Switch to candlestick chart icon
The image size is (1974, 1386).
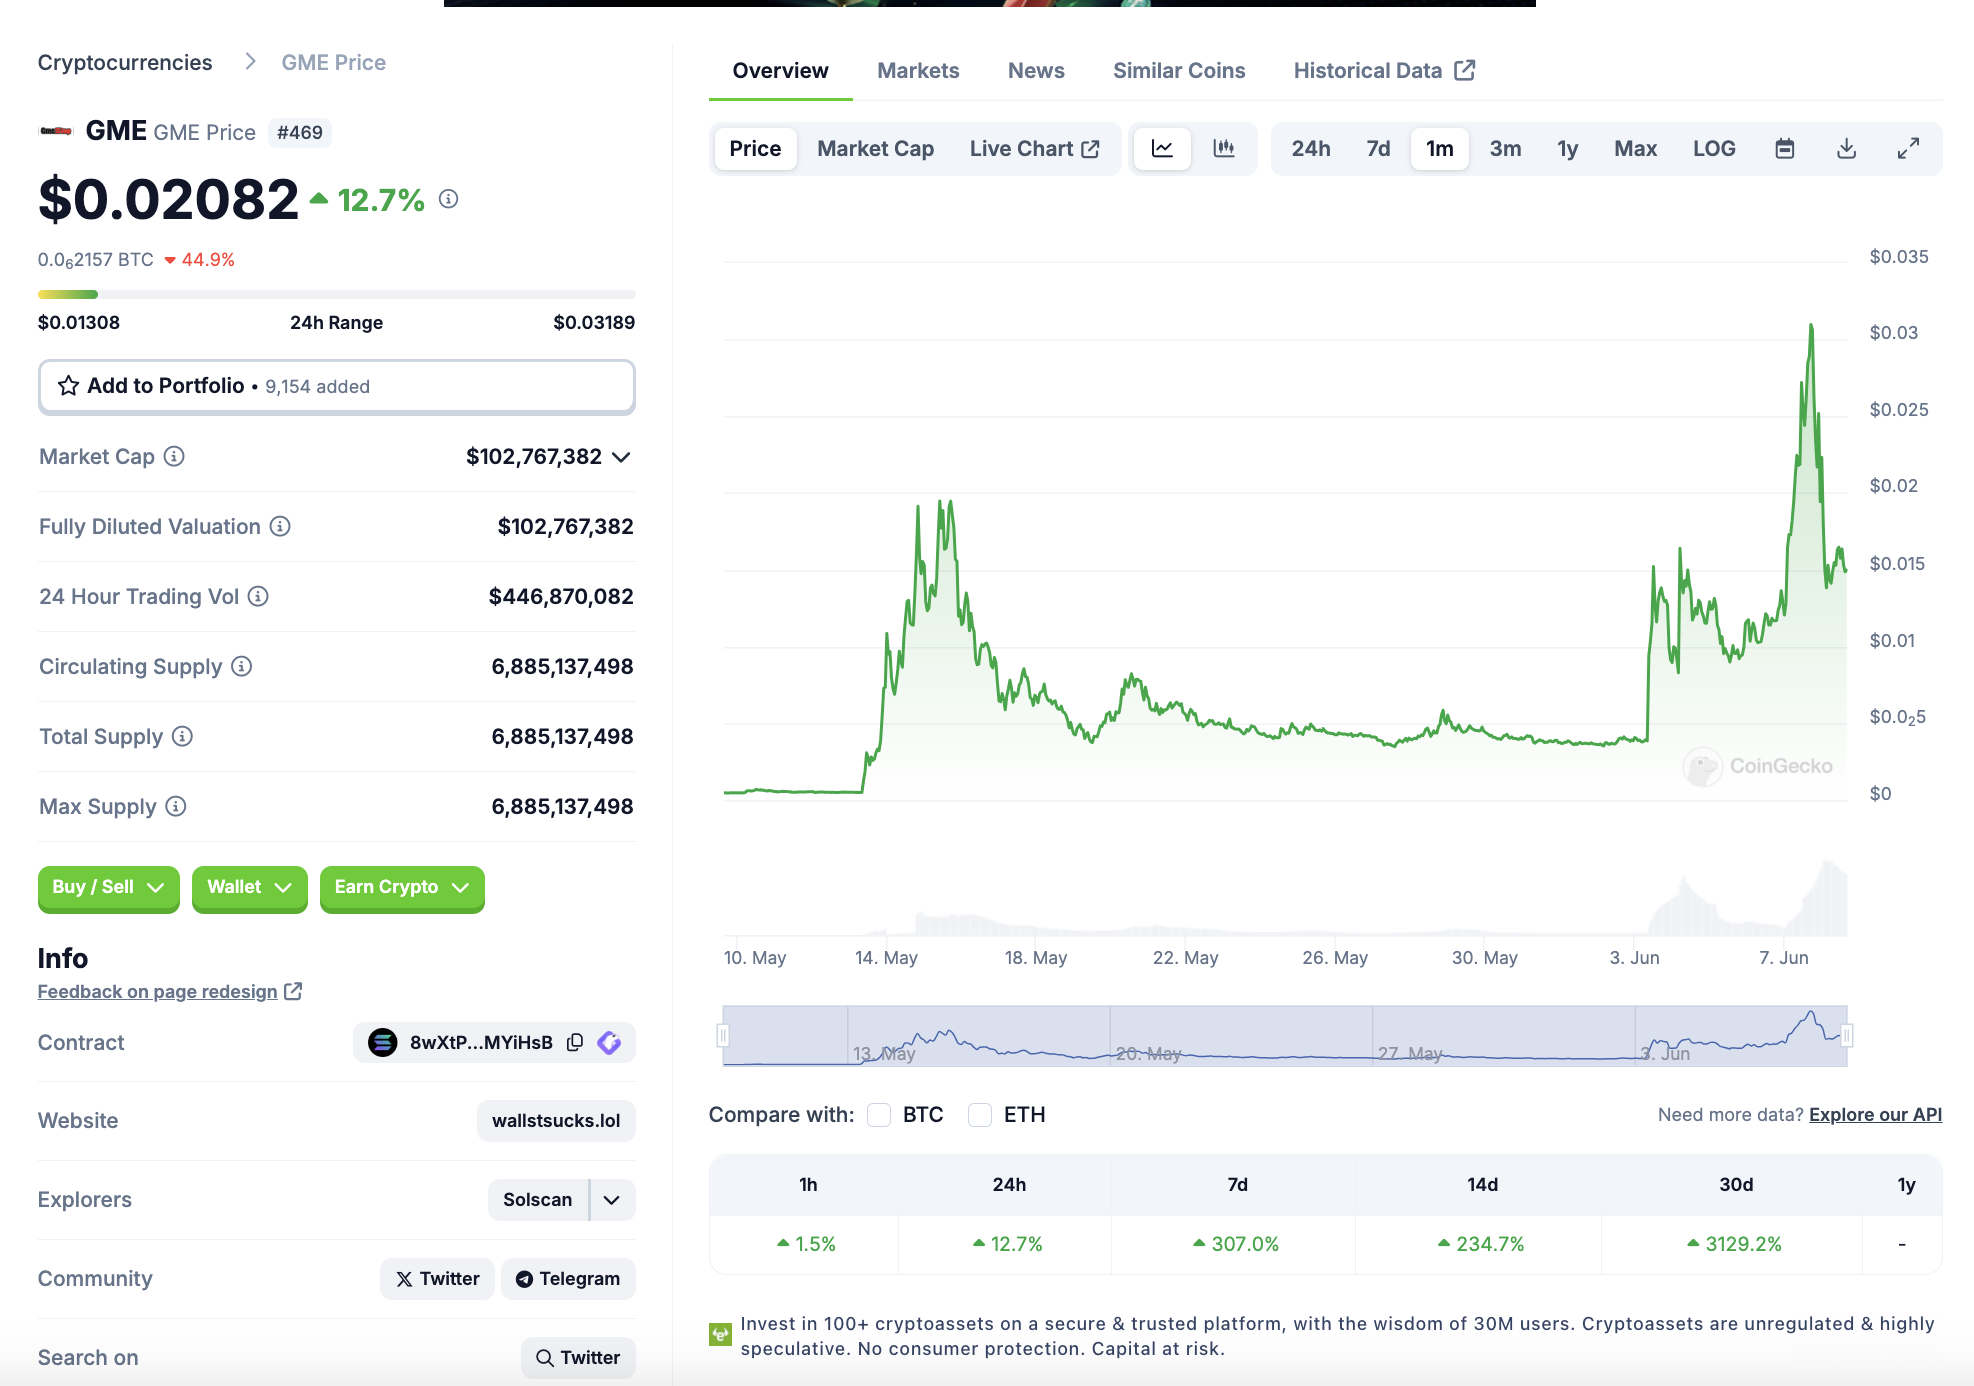point(1223,149)
